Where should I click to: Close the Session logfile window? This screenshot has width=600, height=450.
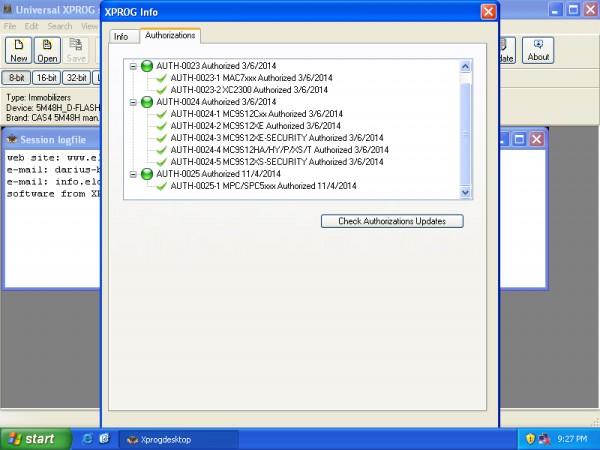pos(536,139)
